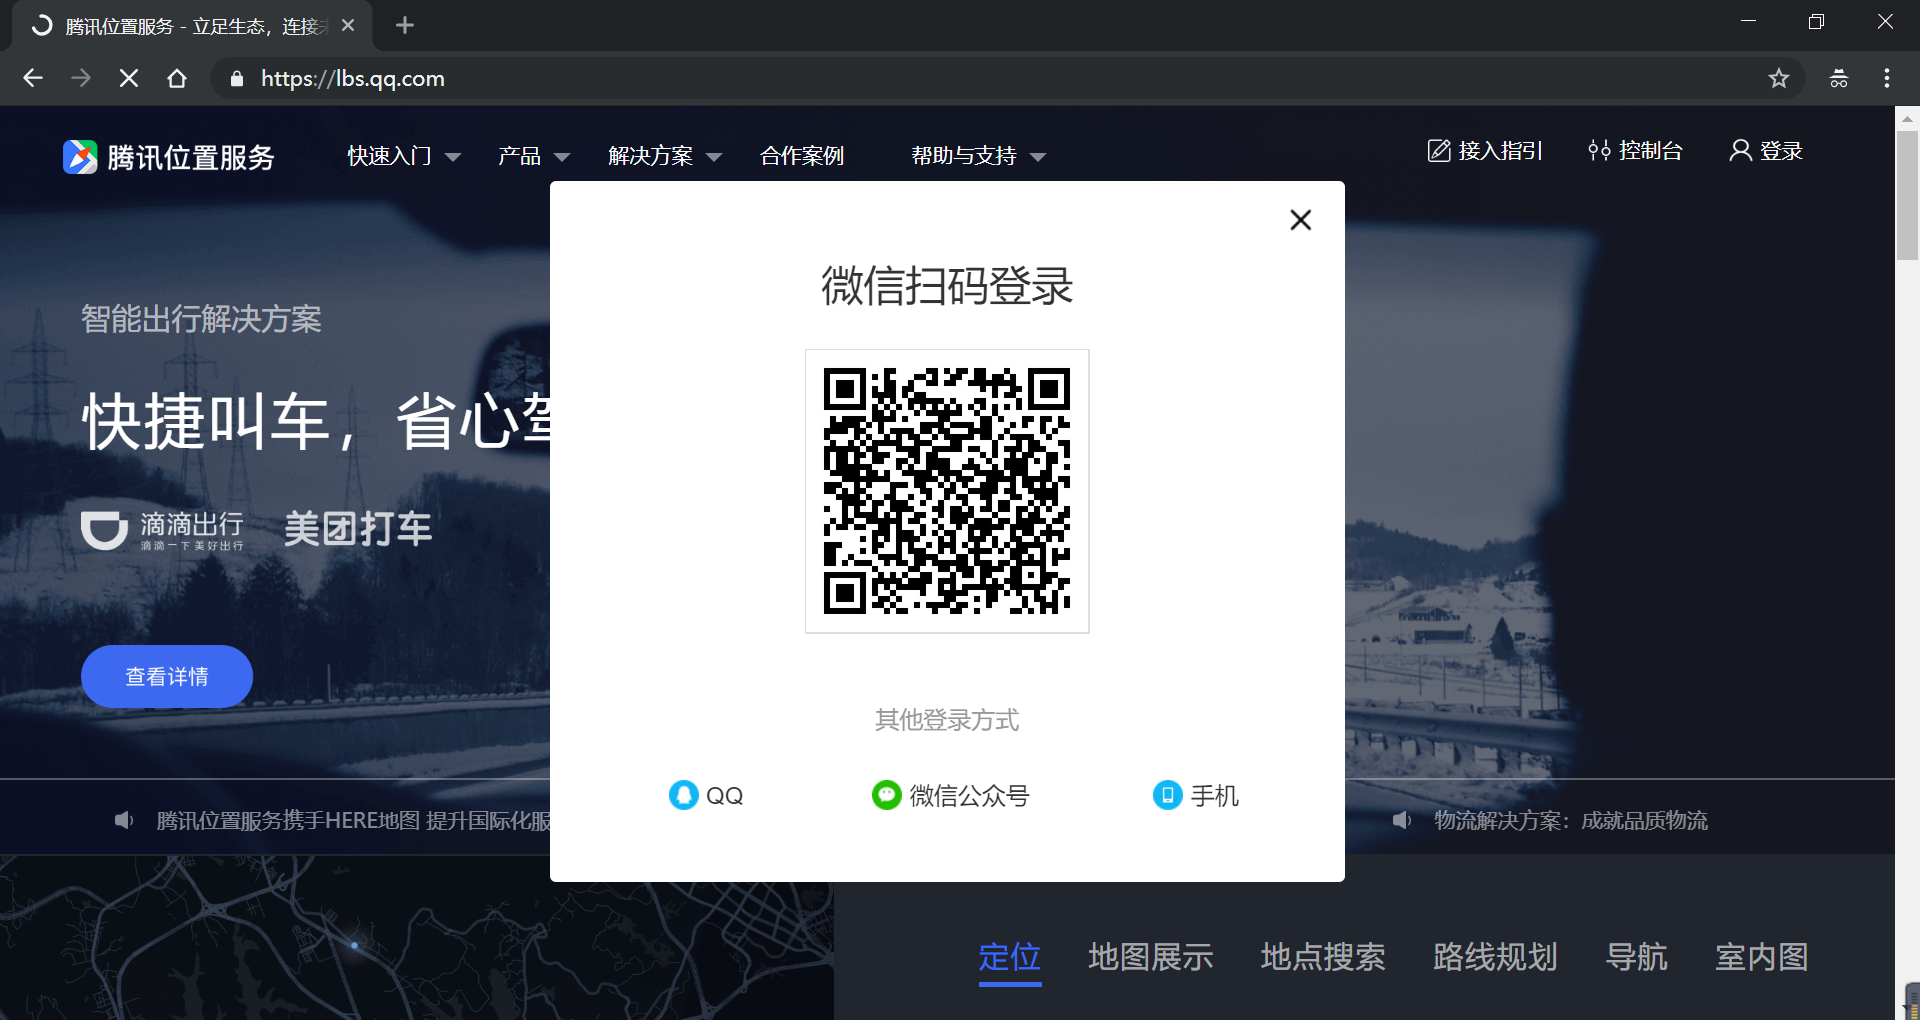Select the 导航 tab
The height and width of the screenshot is (1020, 1920).
[1636, 957]
